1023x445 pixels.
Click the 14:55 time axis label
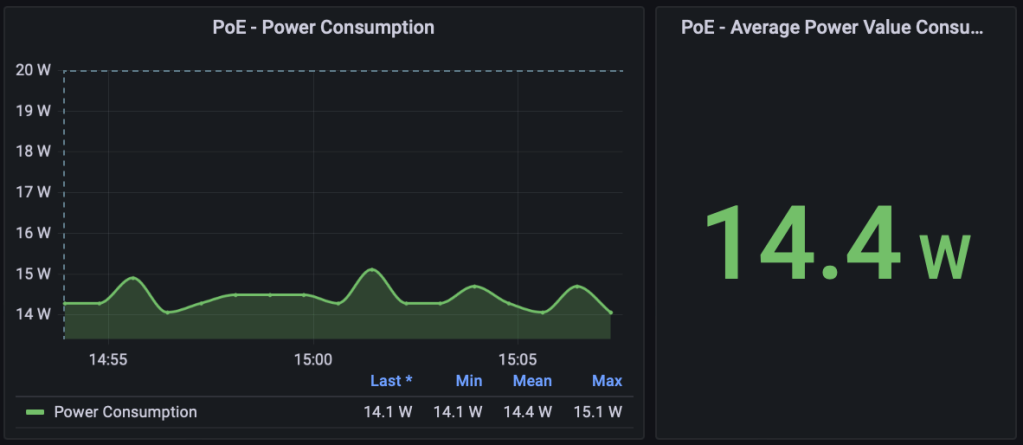(107, 358)
